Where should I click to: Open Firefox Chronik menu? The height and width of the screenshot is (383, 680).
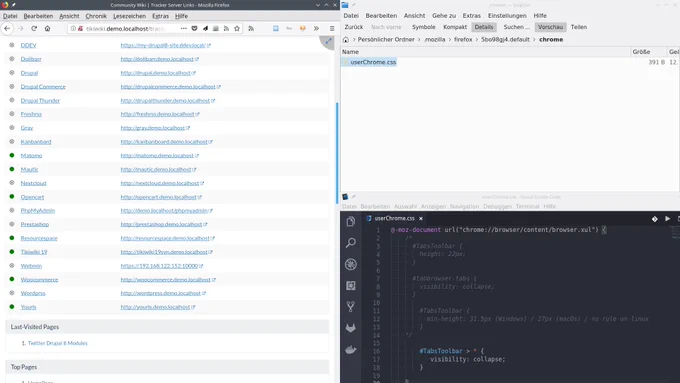(x=96, y=16)
